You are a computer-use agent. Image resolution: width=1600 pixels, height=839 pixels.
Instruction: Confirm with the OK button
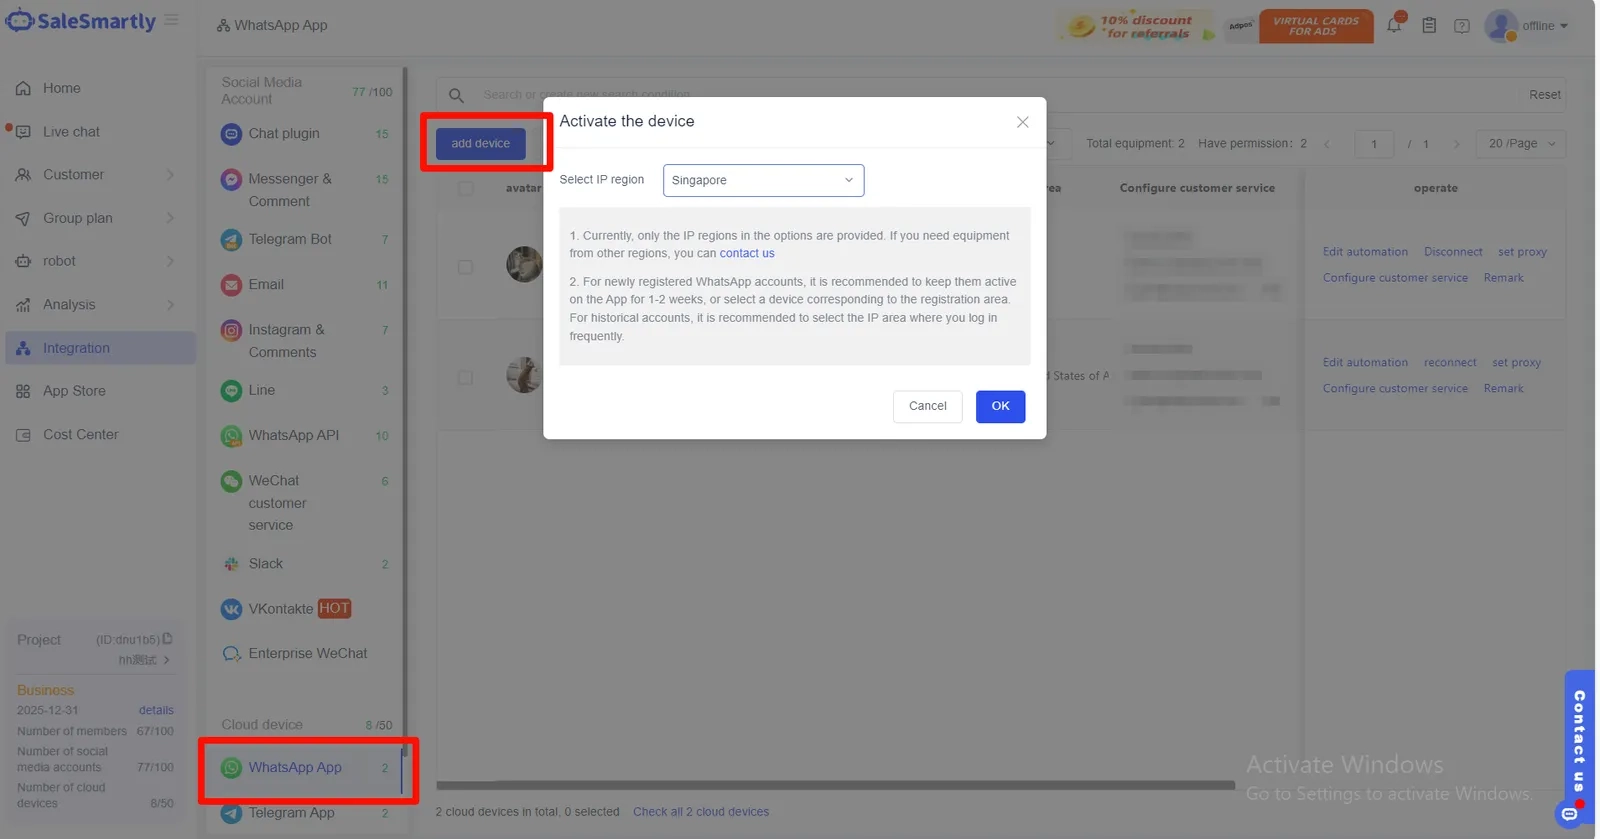coord(1000,406)
